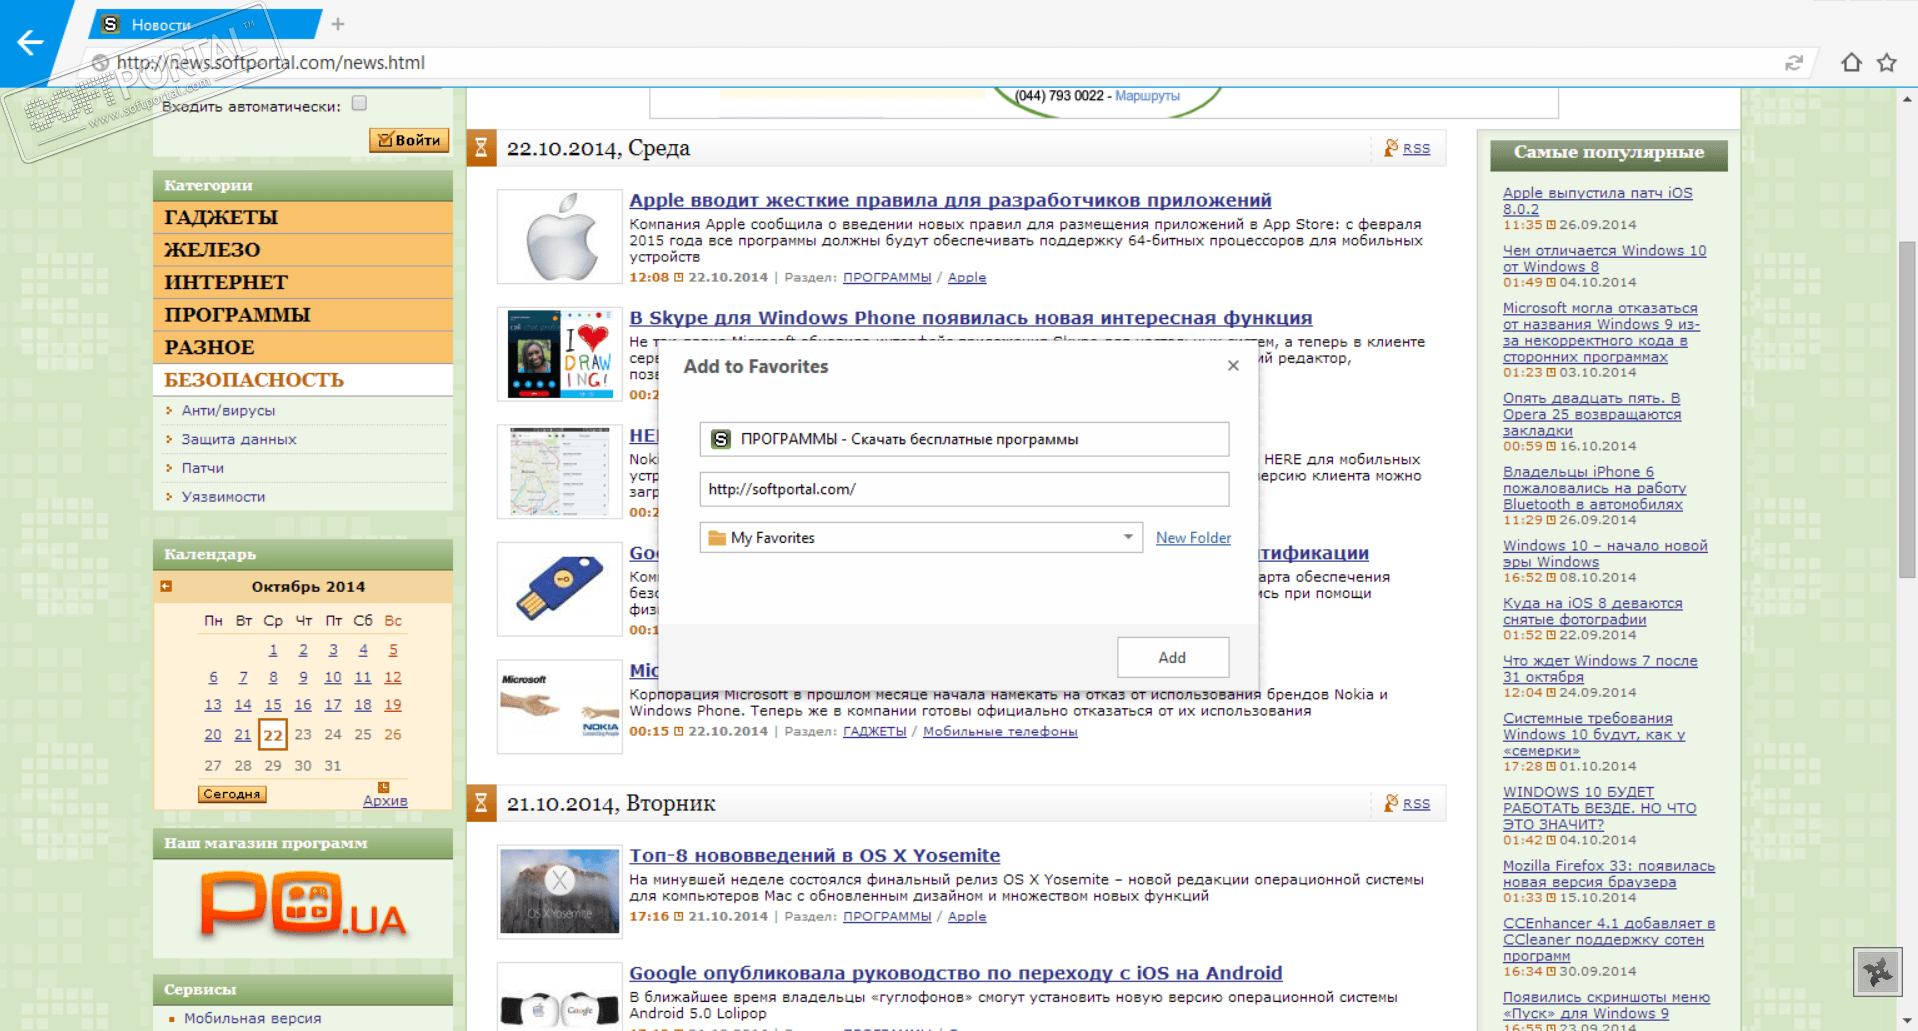Expand the My Favorites folder dropdown
The image size is (1918, 1031).
pyautogui.click(x=1128, y=537)
